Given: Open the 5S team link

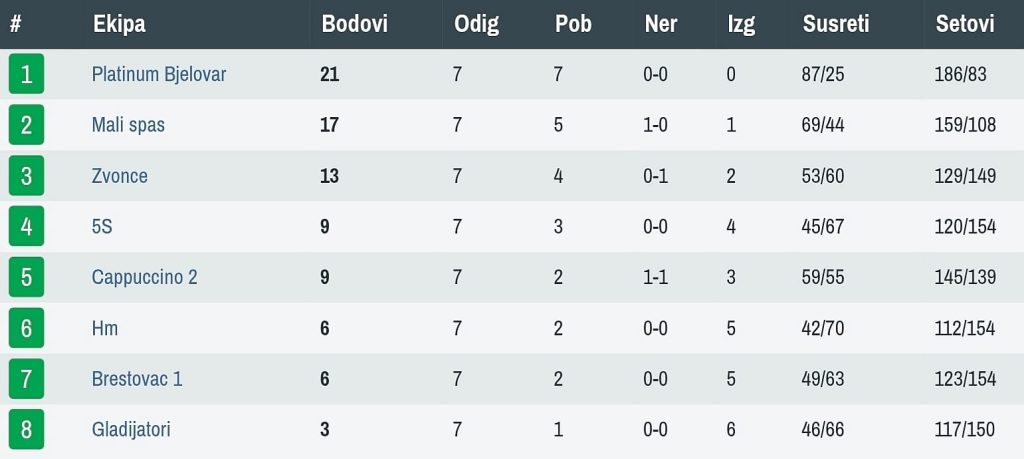Looking at the screenshot, I should tap(102, 227).
